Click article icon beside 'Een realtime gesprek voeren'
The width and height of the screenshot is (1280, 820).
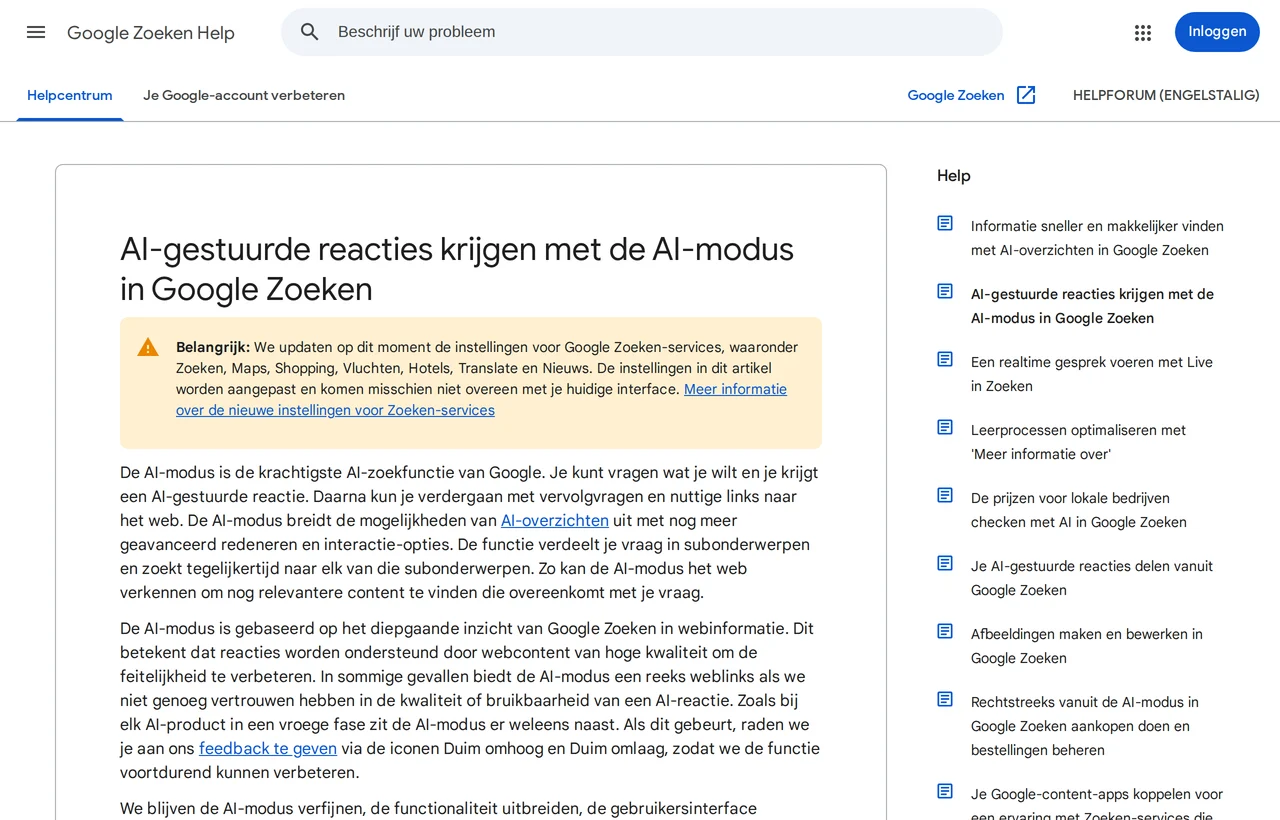tap(945, 359)
